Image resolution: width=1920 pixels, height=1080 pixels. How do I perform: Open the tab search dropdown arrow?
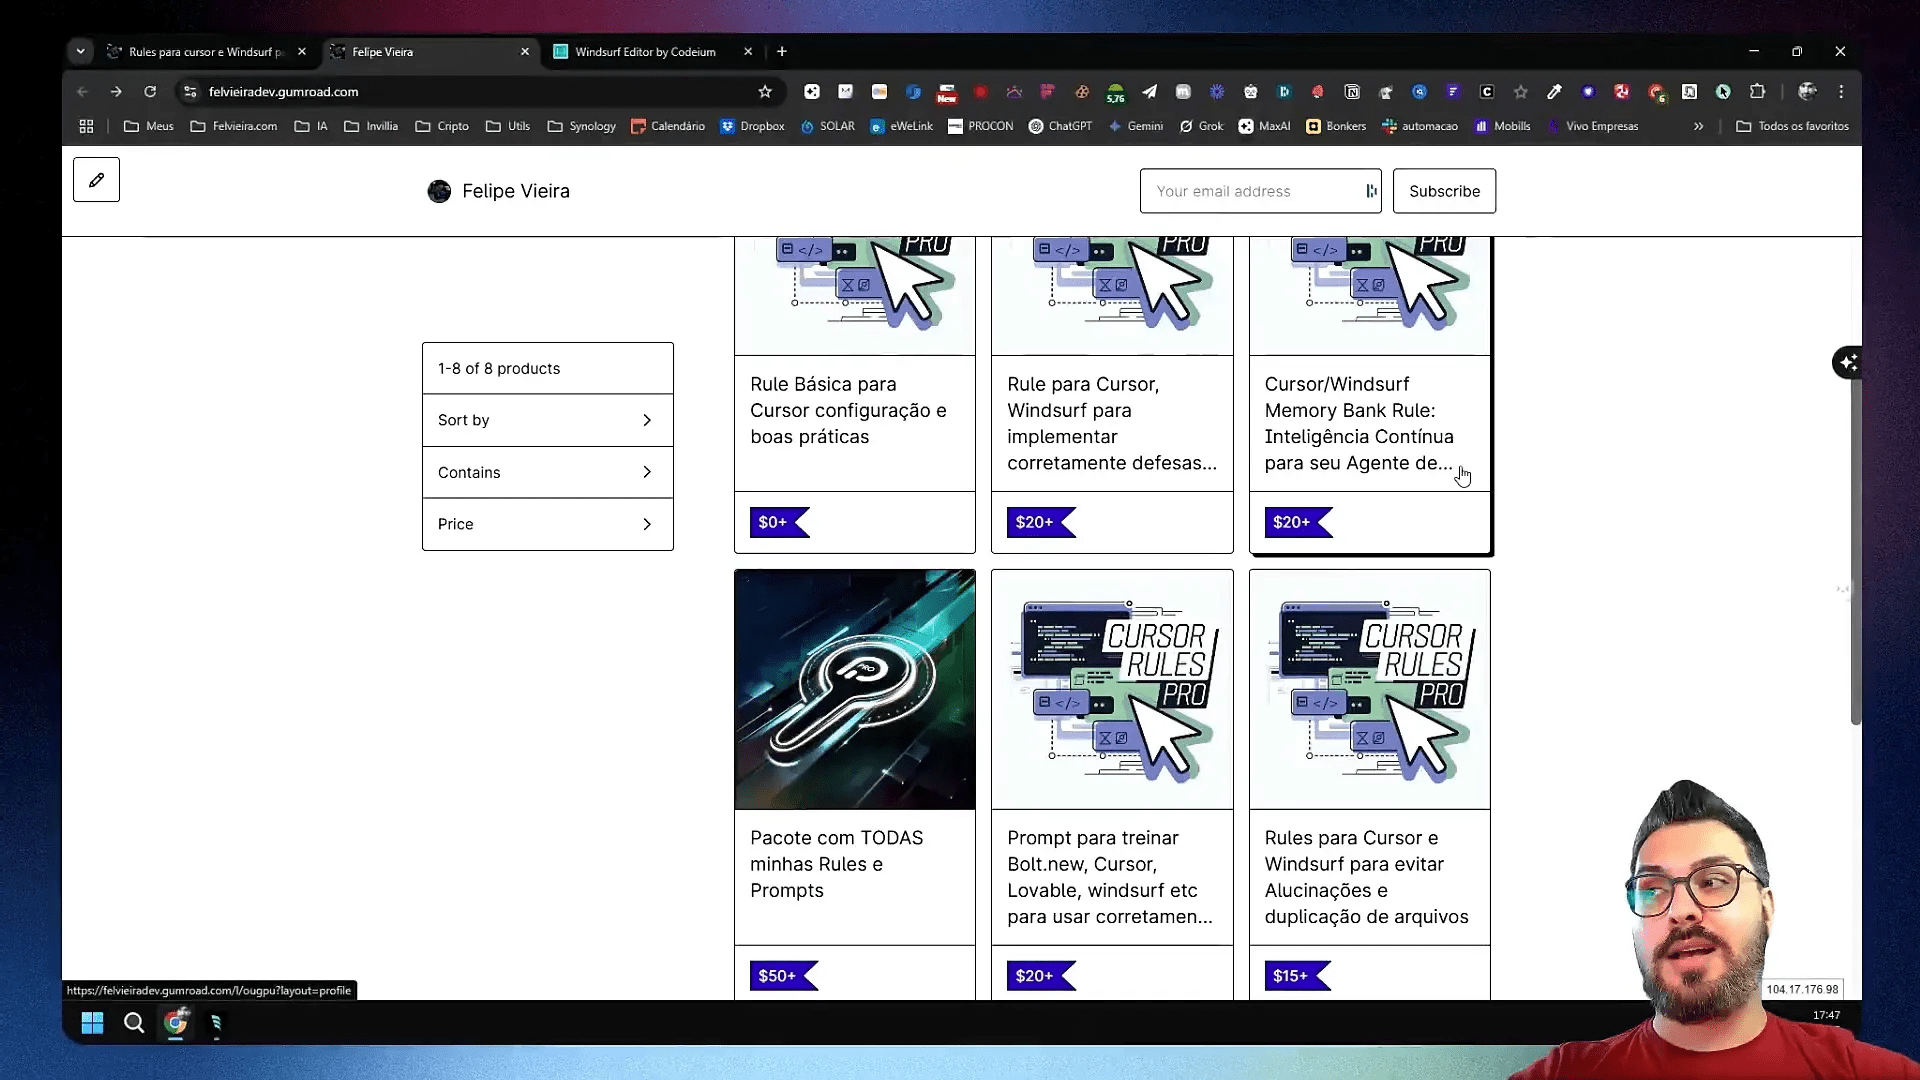[81, 51]
